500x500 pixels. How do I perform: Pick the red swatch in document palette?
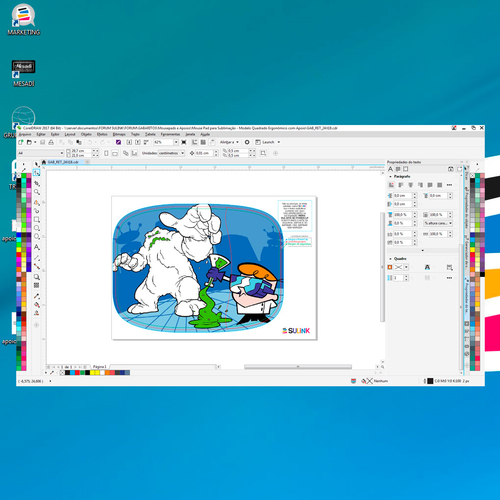(x=77, y=373)
